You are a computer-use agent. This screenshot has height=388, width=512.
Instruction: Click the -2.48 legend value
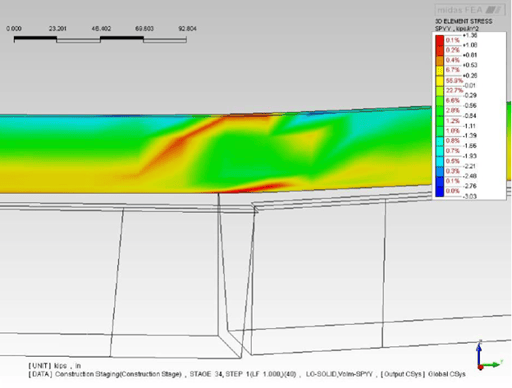tap(470, 176)
